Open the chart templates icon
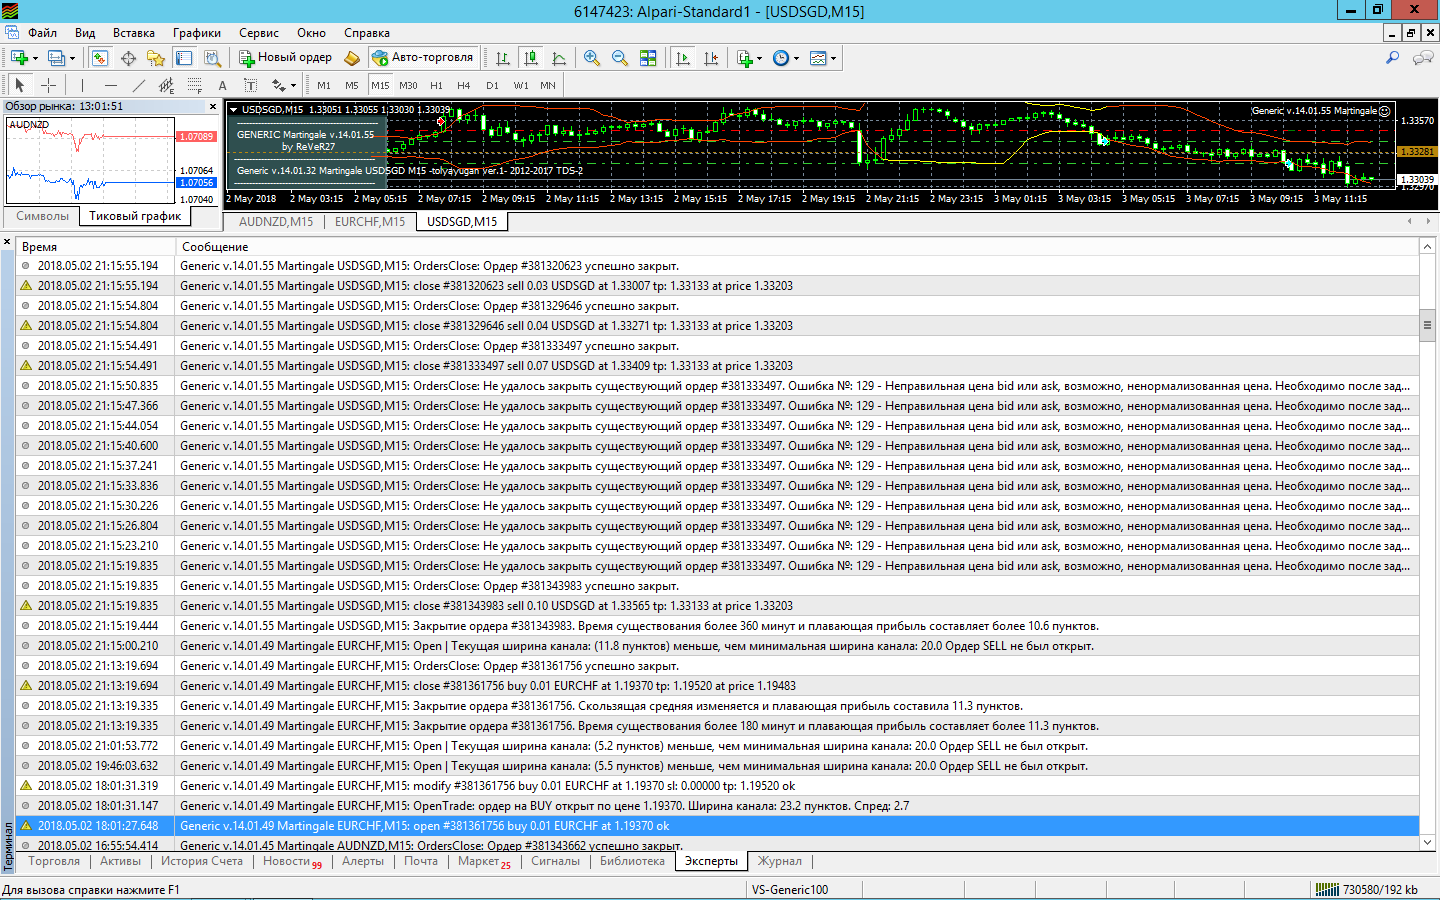Image resolution: width=1440 pixels, height=900 pixels. [x=818, y=58]
